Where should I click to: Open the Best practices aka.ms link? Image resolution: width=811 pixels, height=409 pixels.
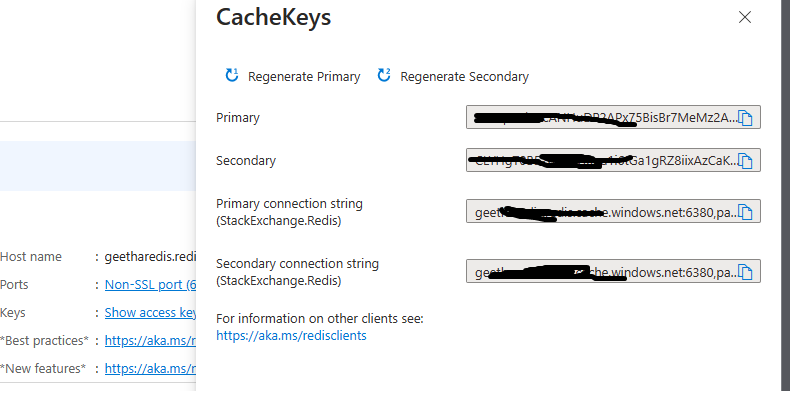pyautogui.click(x=151, y=341)
